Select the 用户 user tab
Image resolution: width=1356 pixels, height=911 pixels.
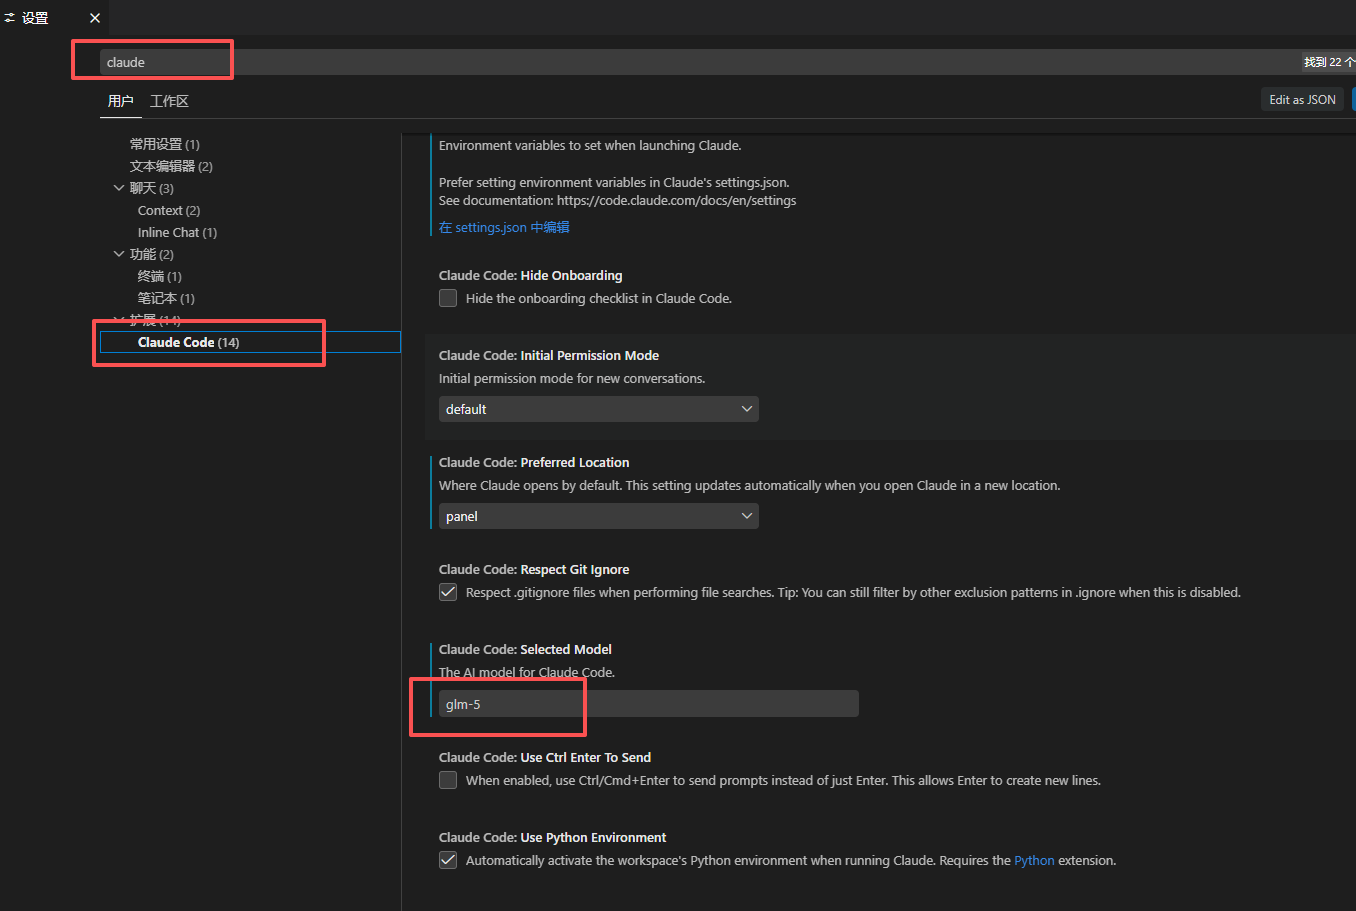(120, 101)
